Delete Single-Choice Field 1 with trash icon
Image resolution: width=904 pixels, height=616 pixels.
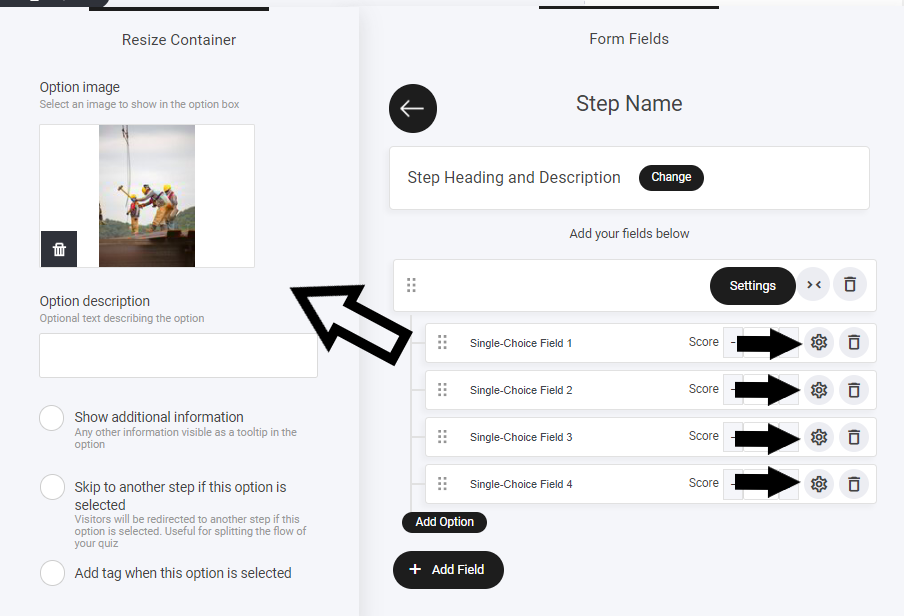pyautogui.click(x=853, y=343)
